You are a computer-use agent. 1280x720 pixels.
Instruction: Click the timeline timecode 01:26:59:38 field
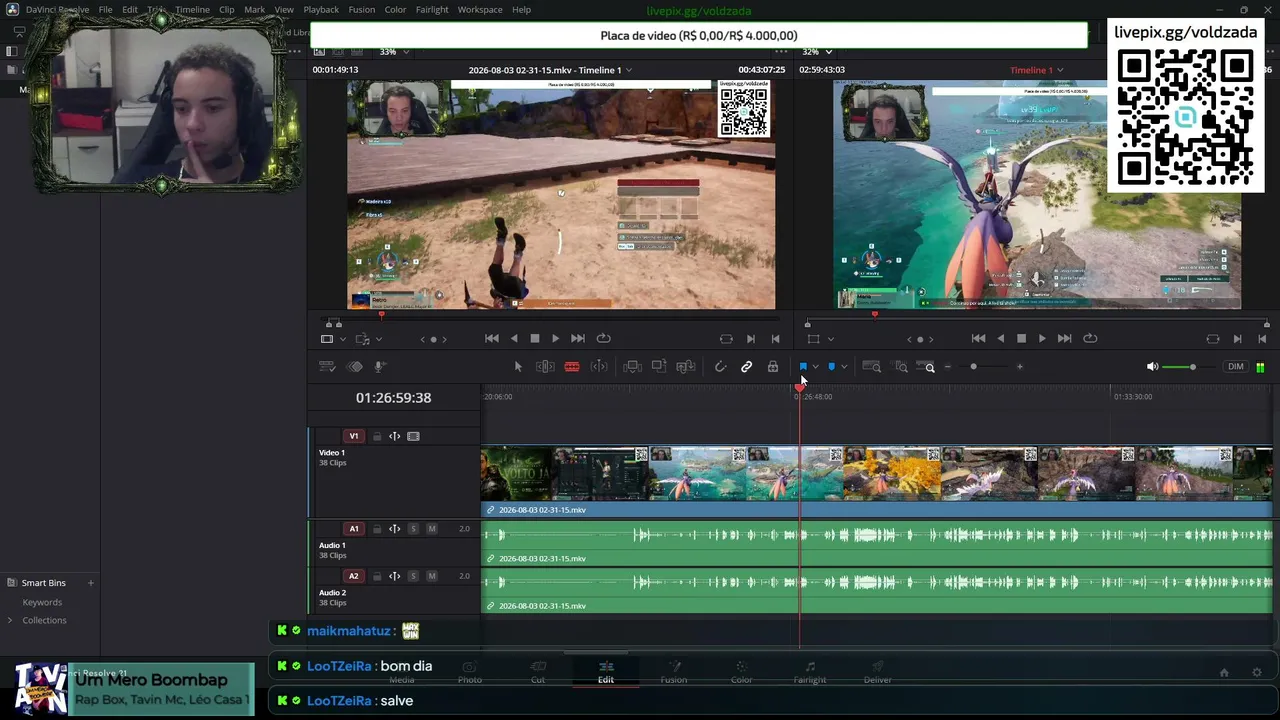tap(393, 398)
